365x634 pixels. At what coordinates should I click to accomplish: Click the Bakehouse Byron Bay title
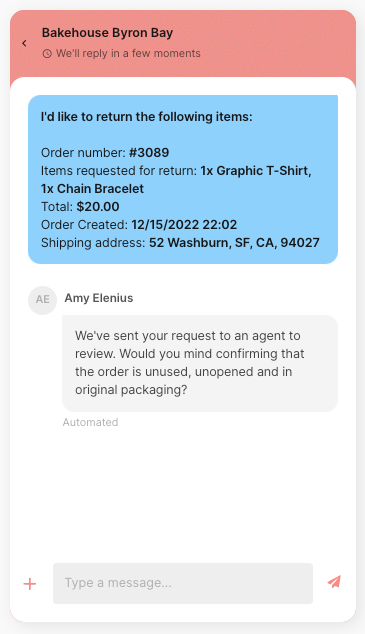[108, 33]
